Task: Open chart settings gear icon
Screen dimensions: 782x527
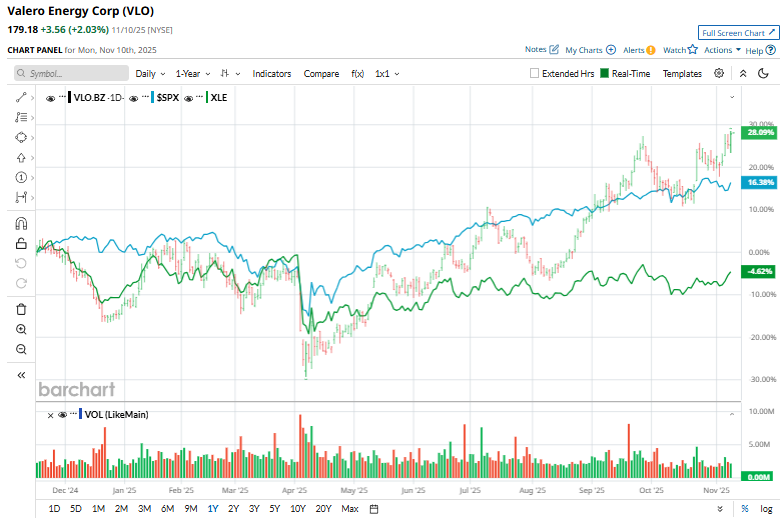Action: (x=719, y=73)
